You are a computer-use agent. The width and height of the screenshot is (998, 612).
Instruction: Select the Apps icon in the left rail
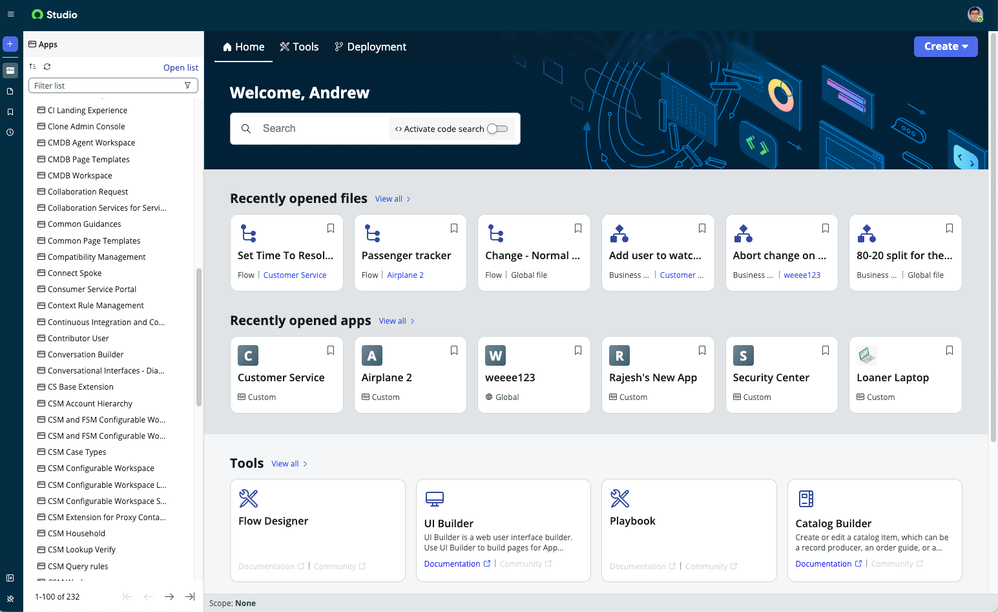(x=10, y=67)
